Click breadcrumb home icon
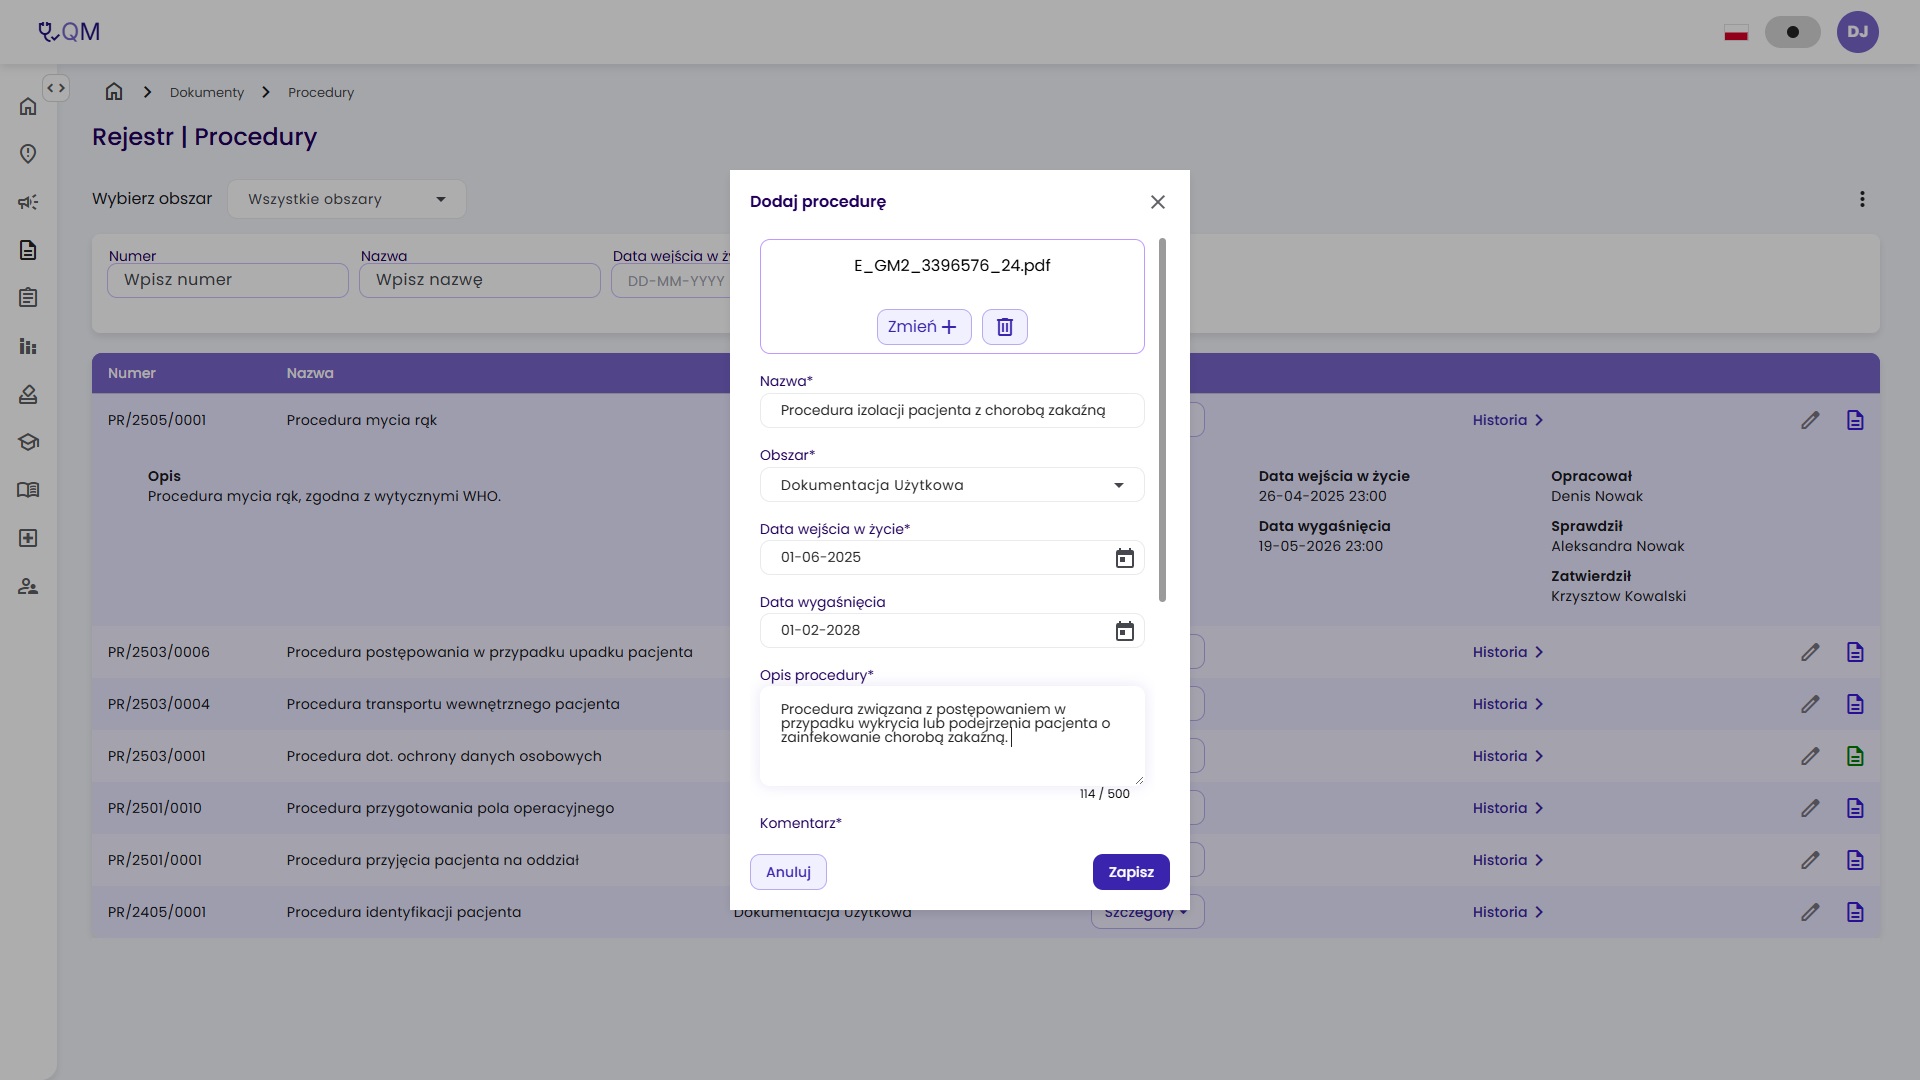 tap(114, 92)
